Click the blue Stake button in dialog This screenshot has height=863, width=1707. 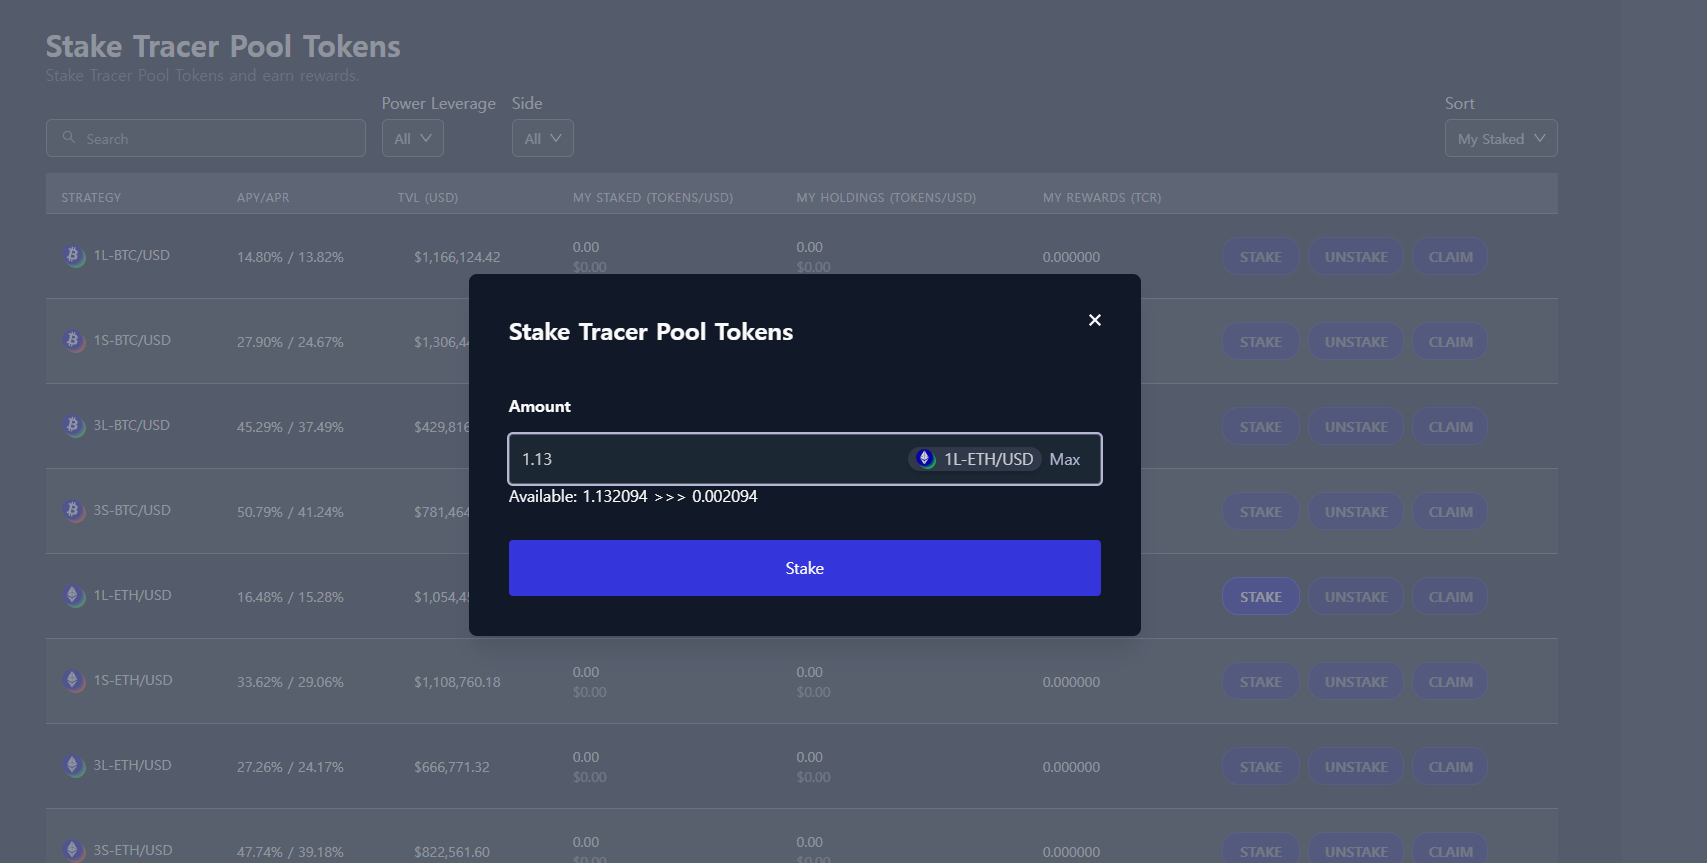click(x=805, y=568)
